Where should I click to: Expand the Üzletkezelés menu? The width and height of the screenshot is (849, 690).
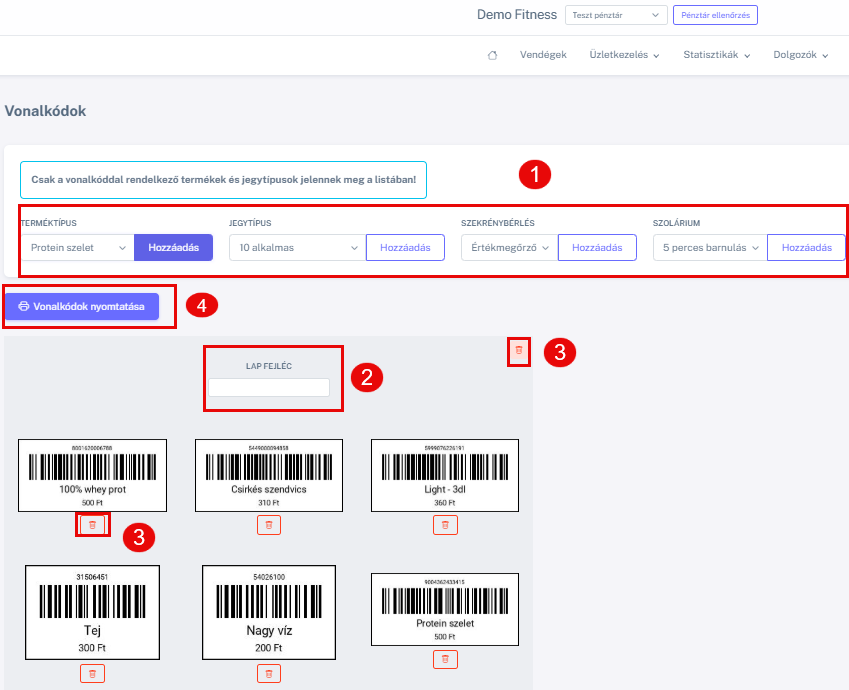(624, 55)
